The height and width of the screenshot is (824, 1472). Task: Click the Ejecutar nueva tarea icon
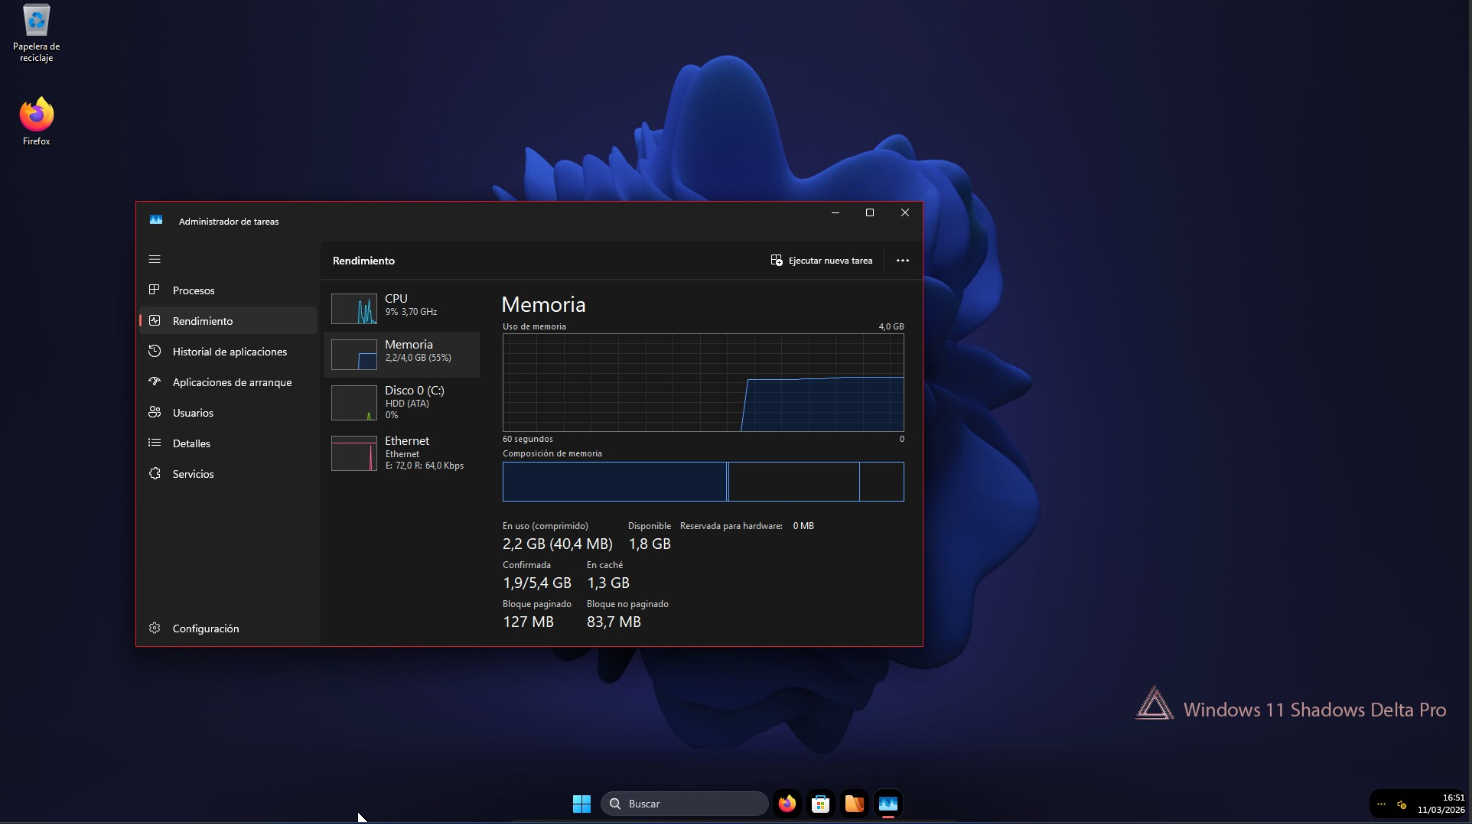pos(777,260)
